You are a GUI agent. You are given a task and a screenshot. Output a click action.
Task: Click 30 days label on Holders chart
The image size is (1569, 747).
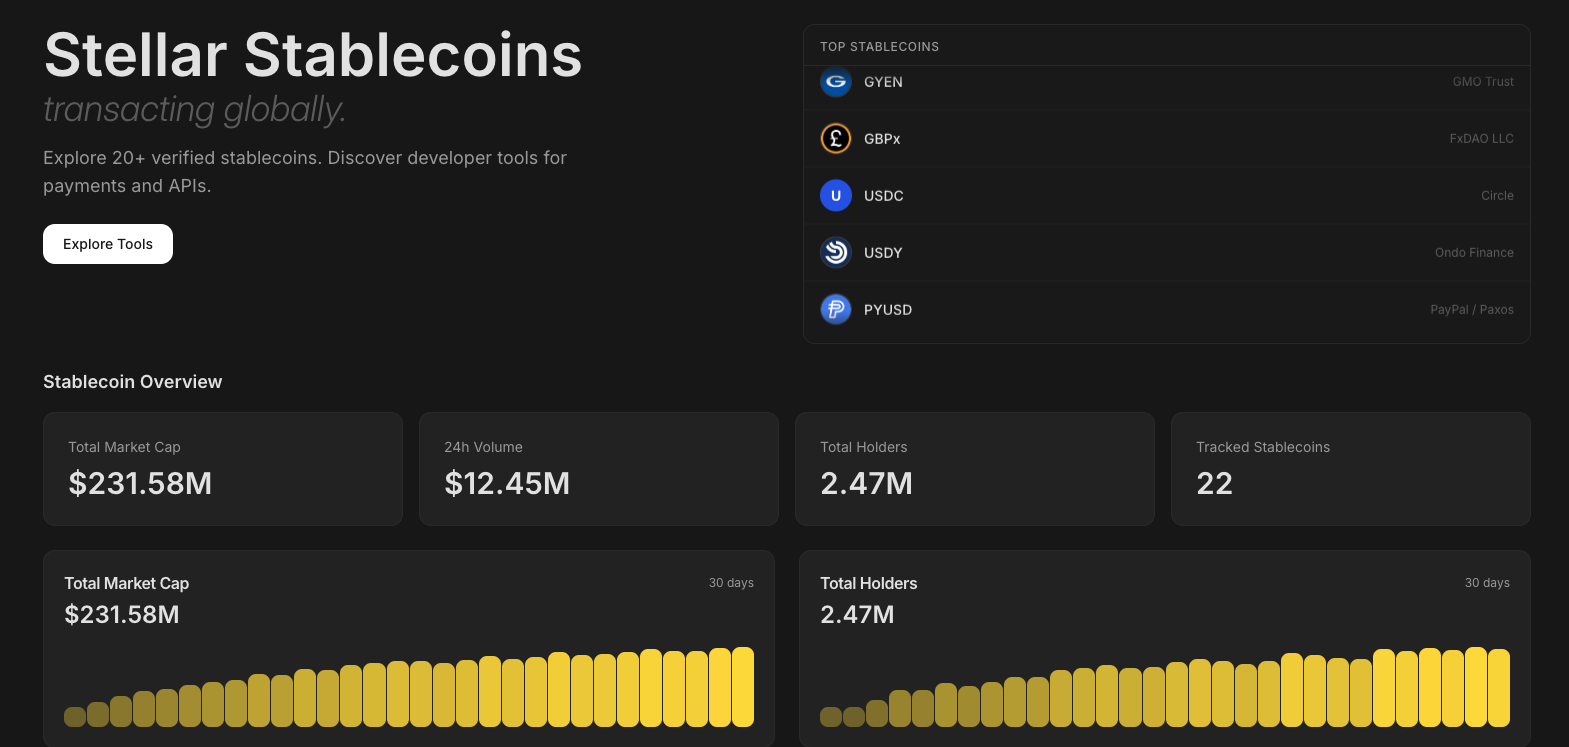pyautogui.click(x=1487, y=583)
